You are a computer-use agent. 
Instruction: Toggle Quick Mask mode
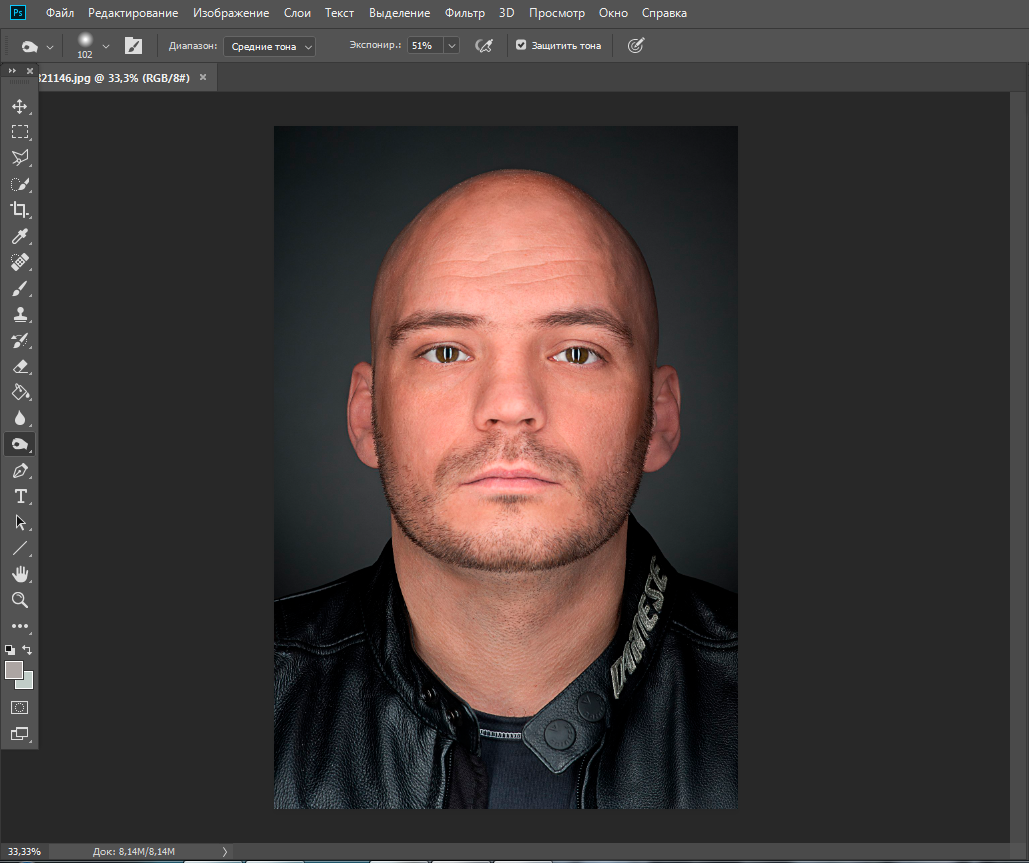coord(20,707)
